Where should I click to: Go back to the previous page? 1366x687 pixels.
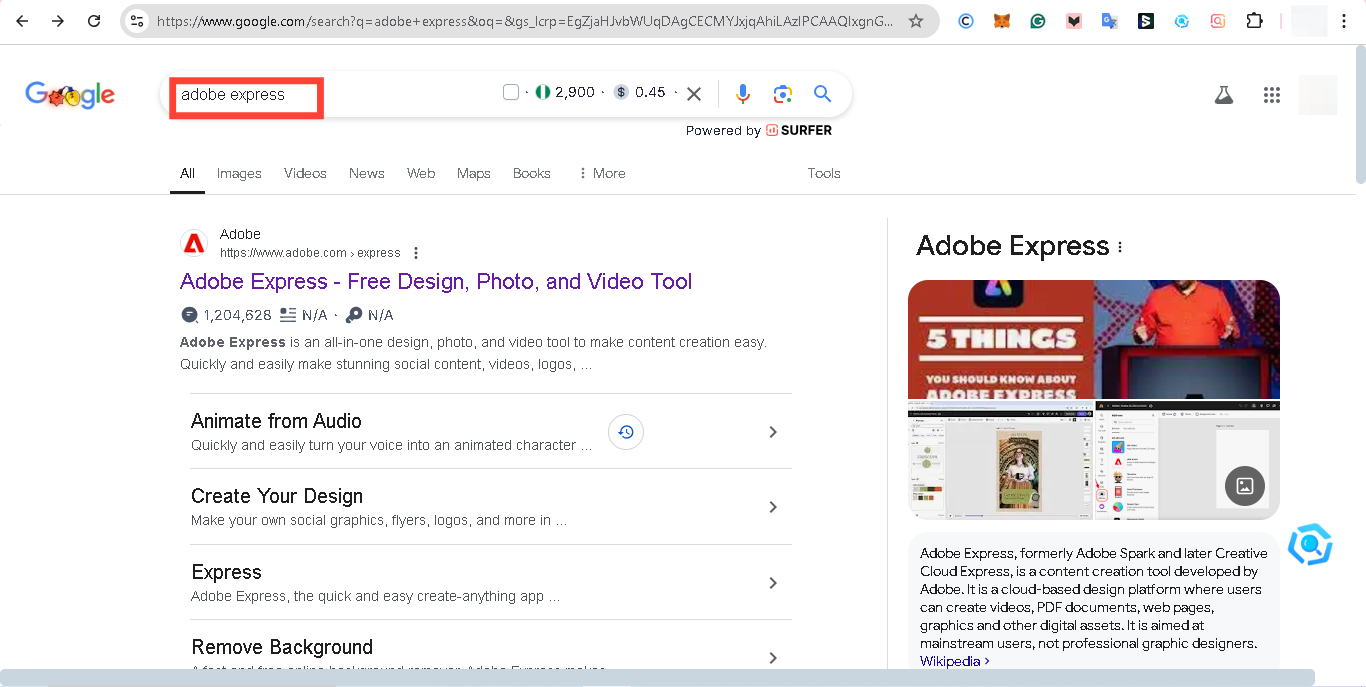tap(22, 21)
